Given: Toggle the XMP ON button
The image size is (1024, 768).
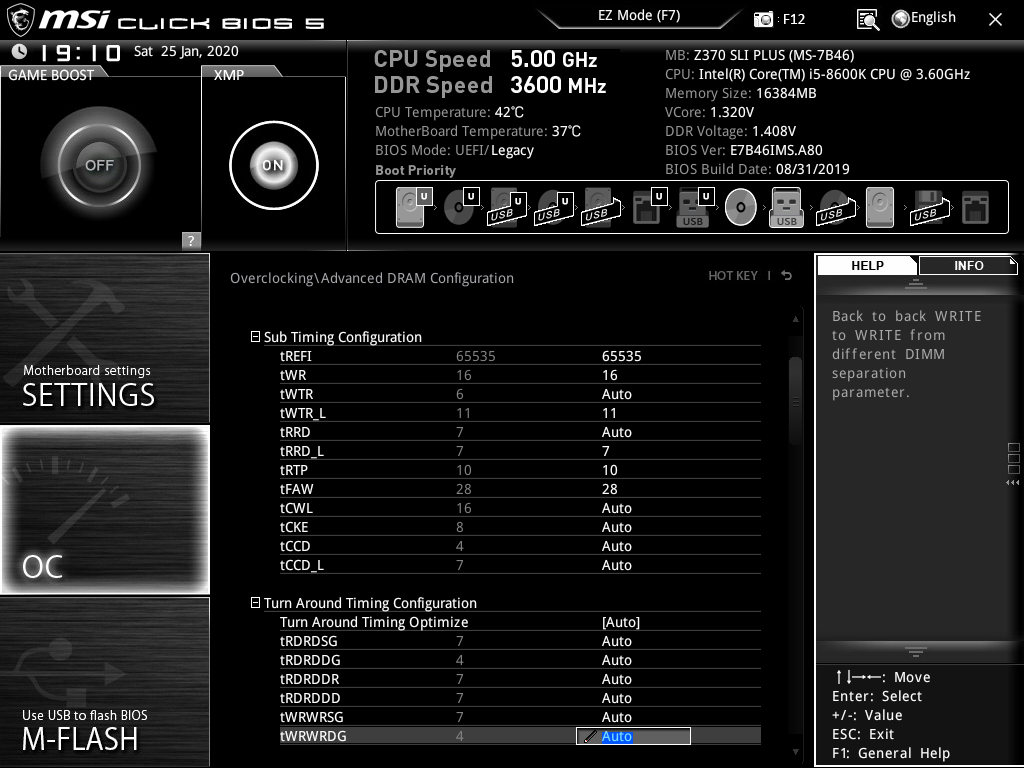Looking at the screenshot, I should (x=274, y=165).
